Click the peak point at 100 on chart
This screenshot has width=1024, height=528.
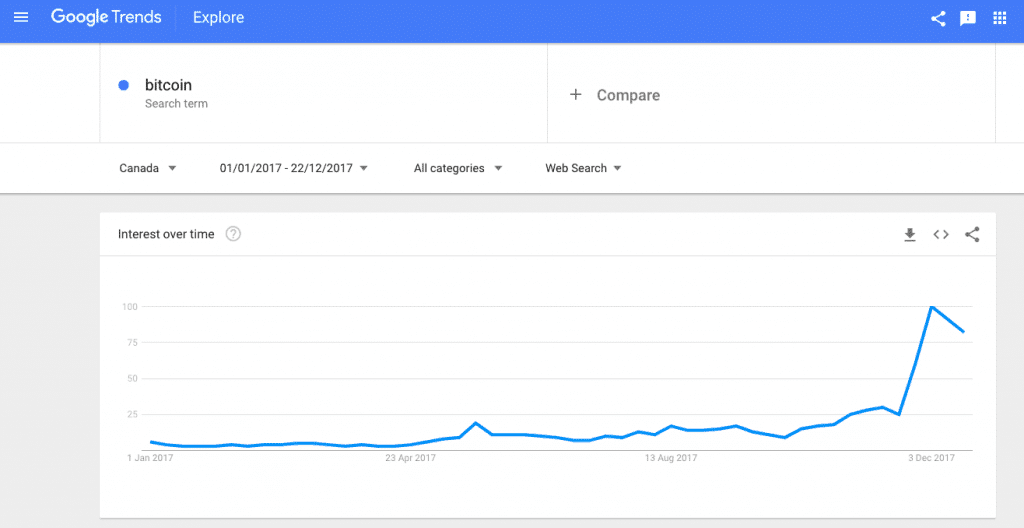tap(931, 306)
